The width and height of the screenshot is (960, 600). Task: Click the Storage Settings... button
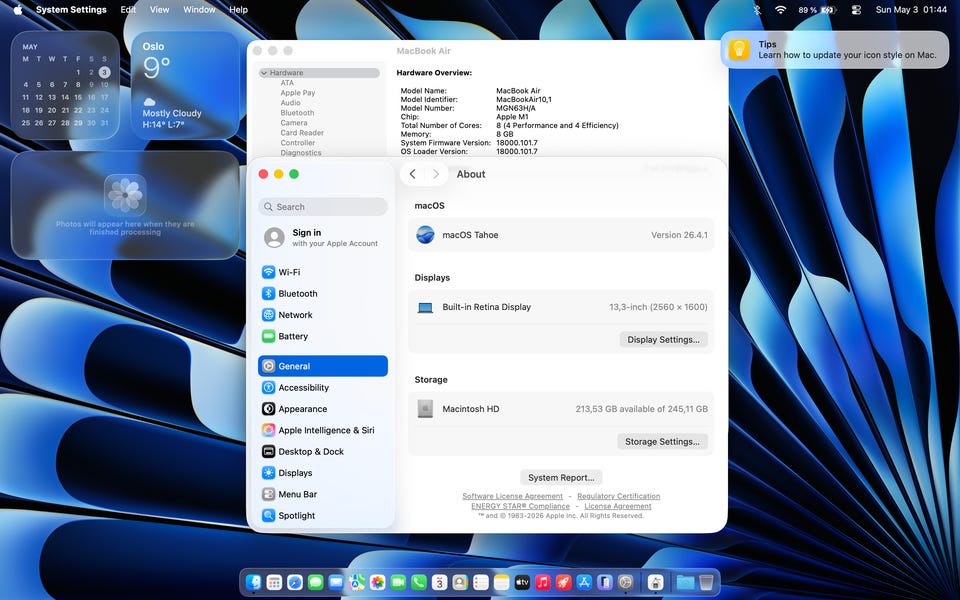(662, 441)
